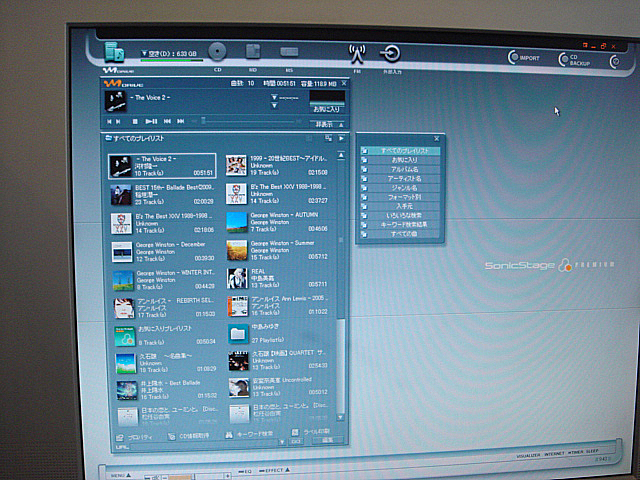This screenshot has width=640, height=480.
Task: Select アン・ルイス REBIRTH SEL album
Action: click(165, 308)
